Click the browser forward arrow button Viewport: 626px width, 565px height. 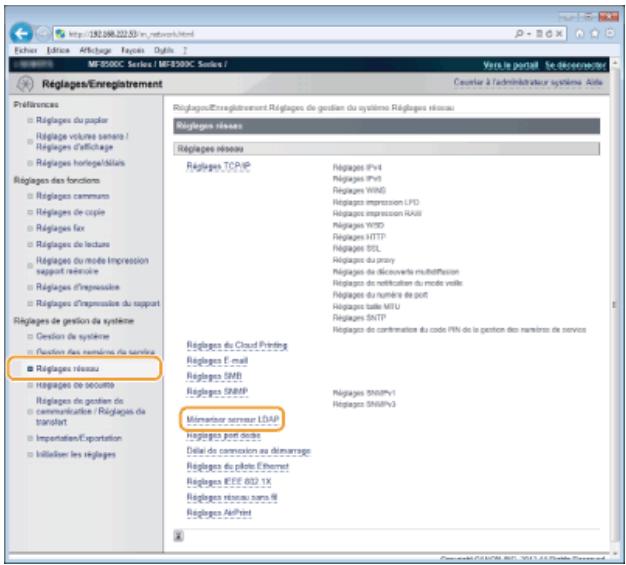pyautogui.click(x=42, y=34)
